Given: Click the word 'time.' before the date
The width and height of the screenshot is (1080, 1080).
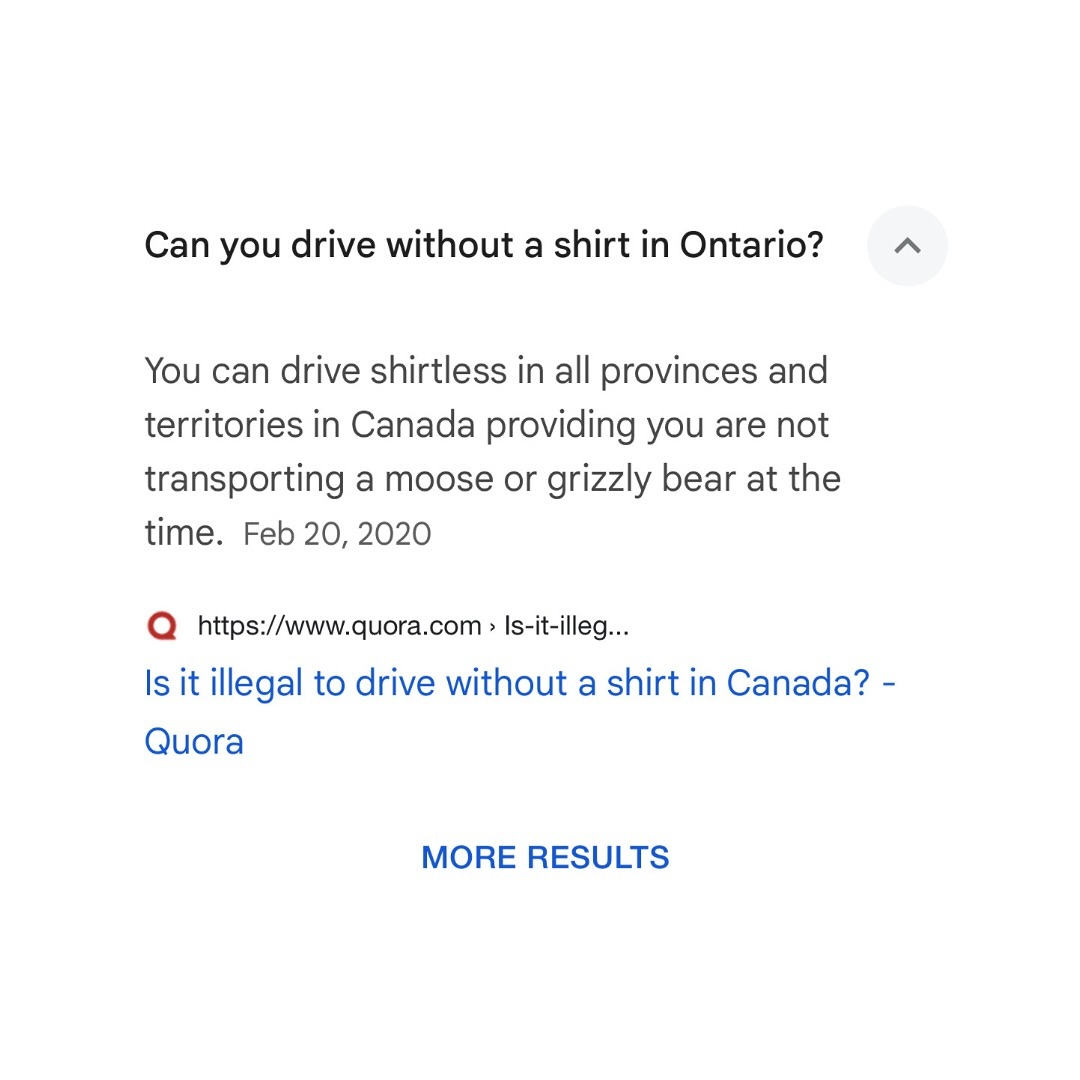Looking at the screenshot, I should (184, 533).
